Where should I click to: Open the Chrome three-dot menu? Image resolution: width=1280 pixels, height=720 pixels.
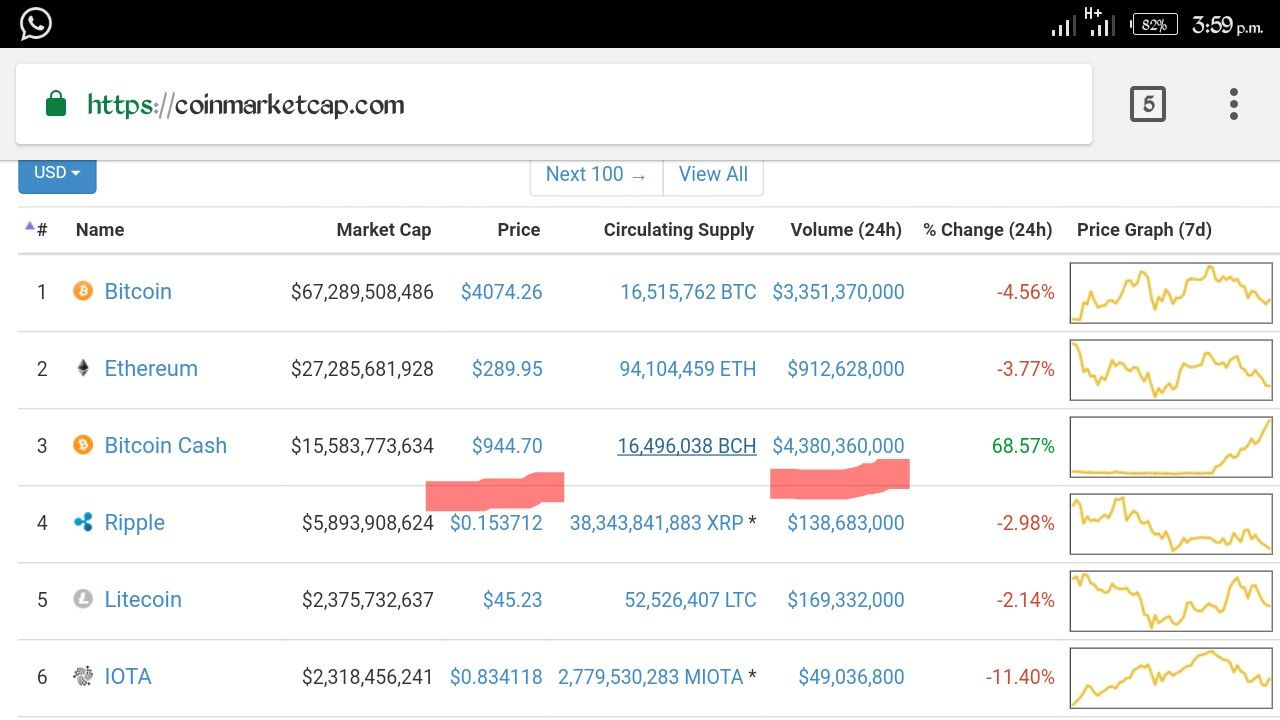click(x=1234, y=104)
